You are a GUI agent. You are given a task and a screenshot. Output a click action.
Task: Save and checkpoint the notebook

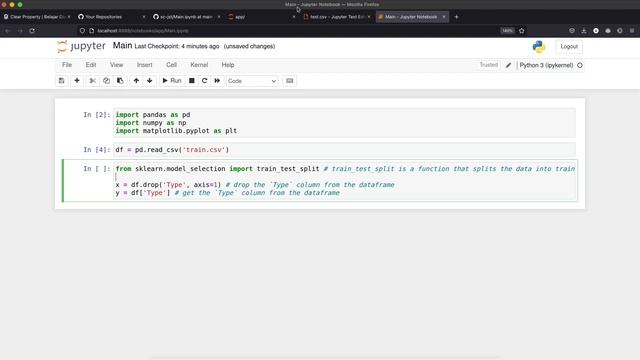(x=62, y=81)
